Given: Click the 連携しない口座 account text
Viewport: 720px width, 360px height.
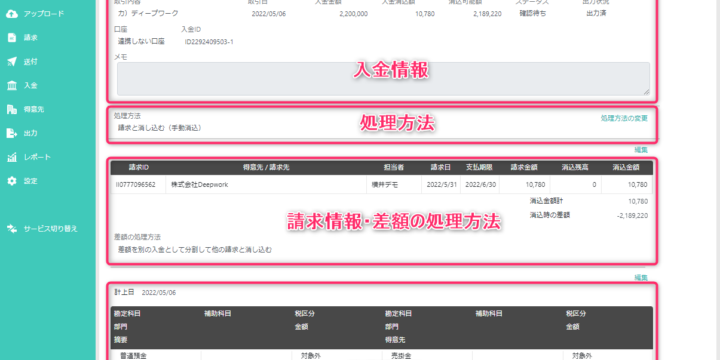Looking at the screenshot, I should (x=141, y=41).
